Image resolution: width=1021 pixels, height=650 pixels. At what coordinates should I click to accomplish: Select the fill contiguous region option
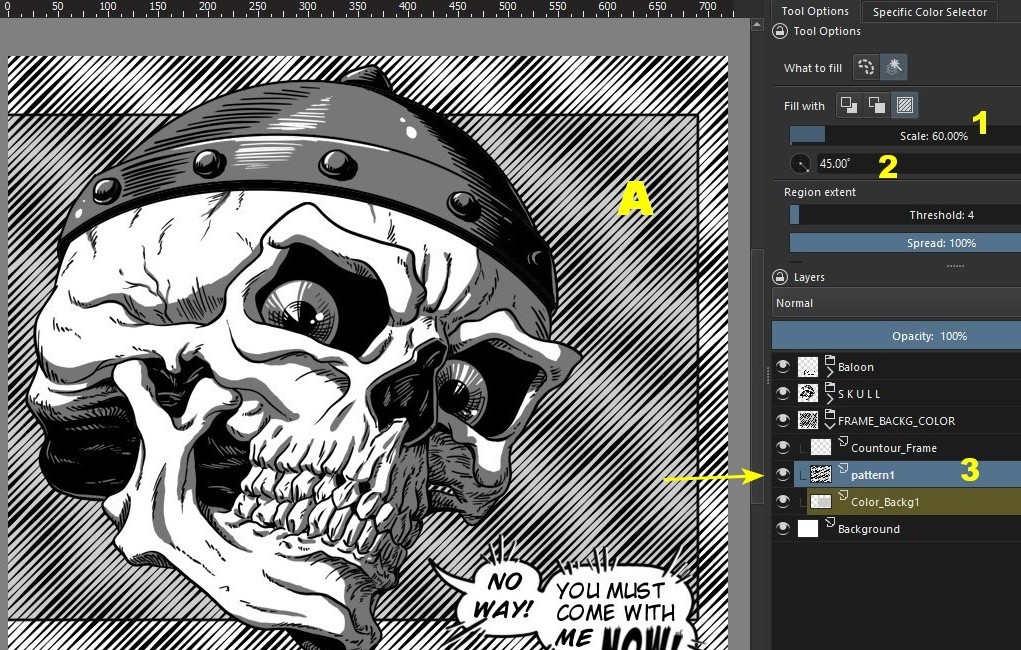click(x=868, y=67)
